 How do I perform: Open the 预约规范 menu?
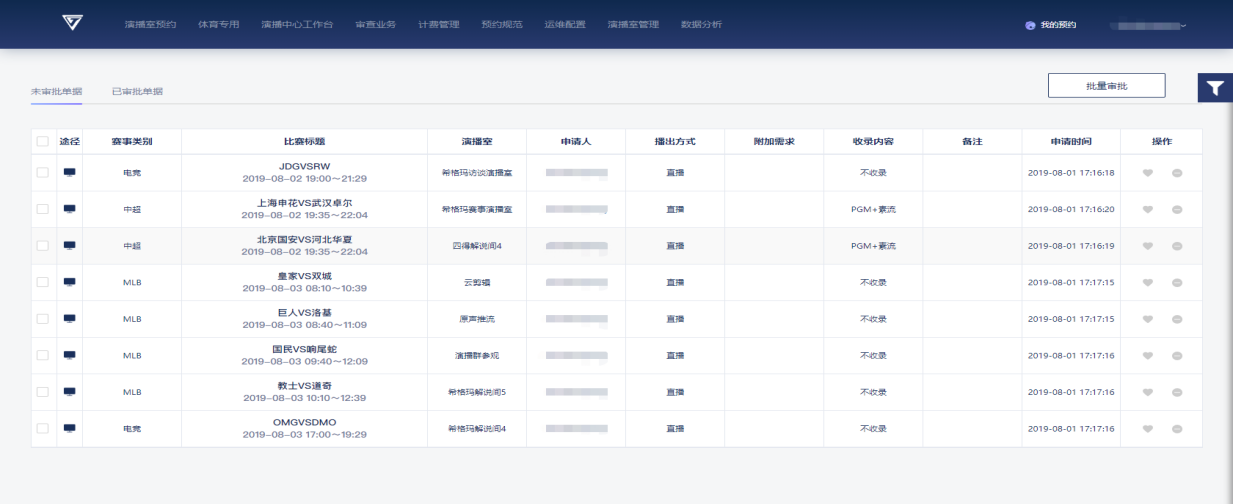pyautogui.click(x=501, y=24)
